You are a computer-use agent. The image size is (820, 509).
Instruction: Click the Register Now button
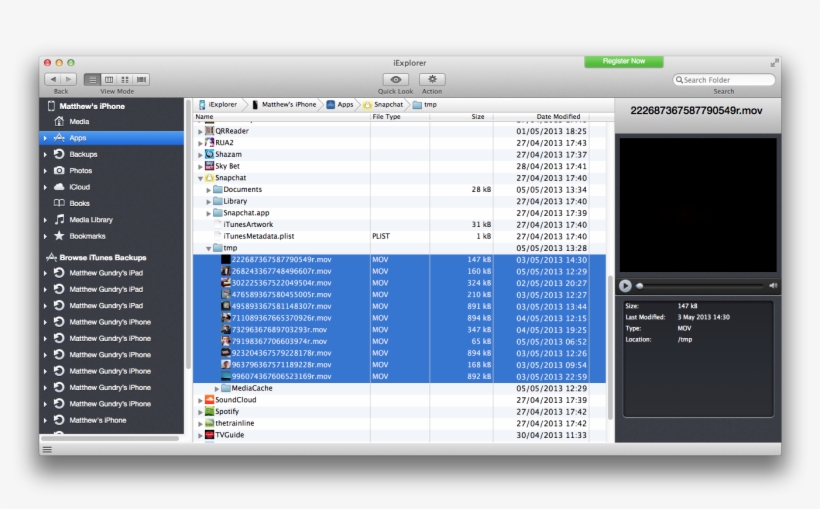623,61
